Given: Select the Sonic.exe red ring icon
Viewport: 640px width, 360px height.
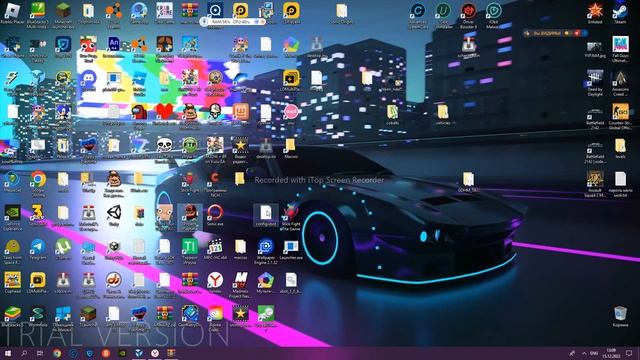Looking at the screenshot, I should click(215, 213).
